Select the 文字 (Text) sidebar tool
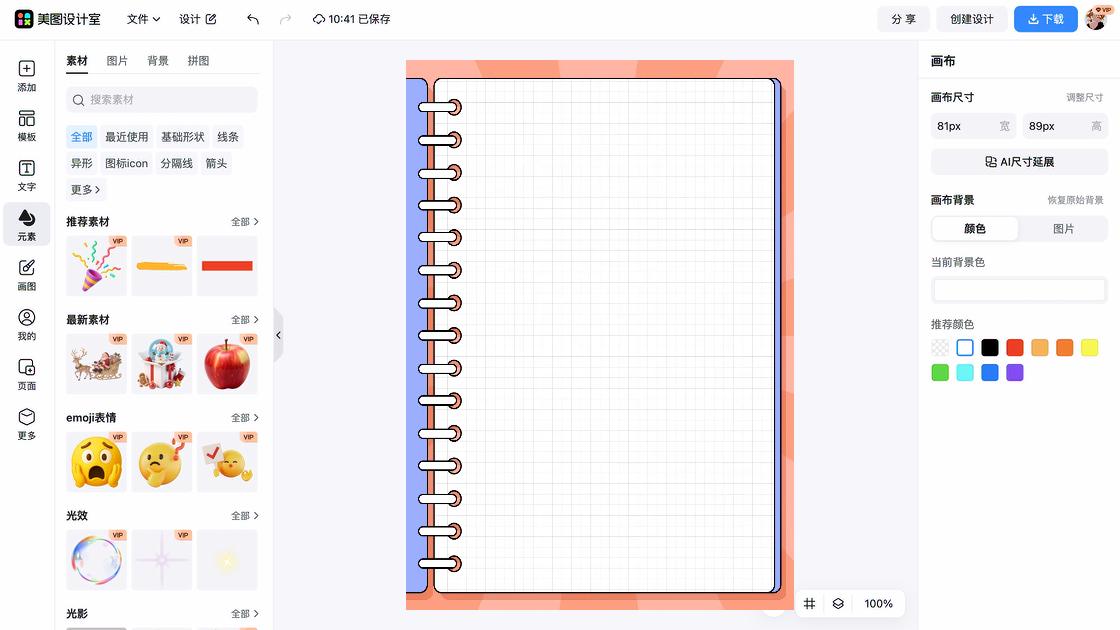Screen dimensions: 1120x630 point(26,175)
